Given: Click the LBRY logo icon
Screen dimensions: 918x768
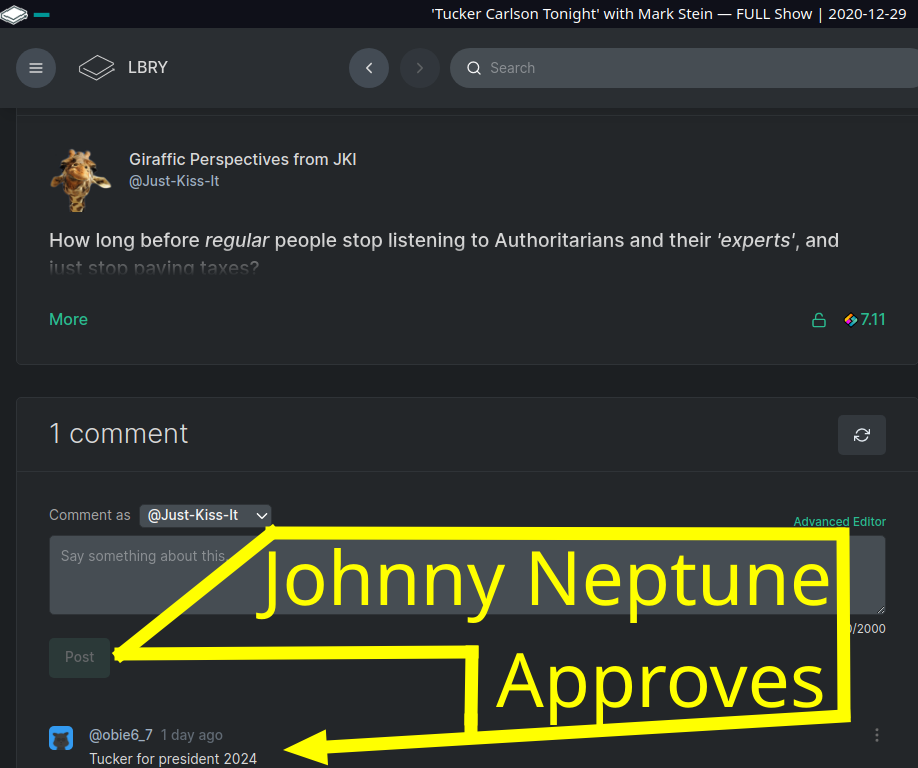Looking at the screenshot, I should pos(97,68).
